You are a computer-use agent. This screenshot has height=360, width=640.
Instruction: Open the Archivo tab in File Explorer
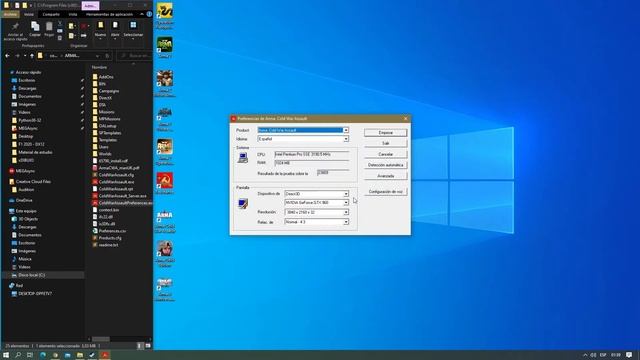pos(10,14)
